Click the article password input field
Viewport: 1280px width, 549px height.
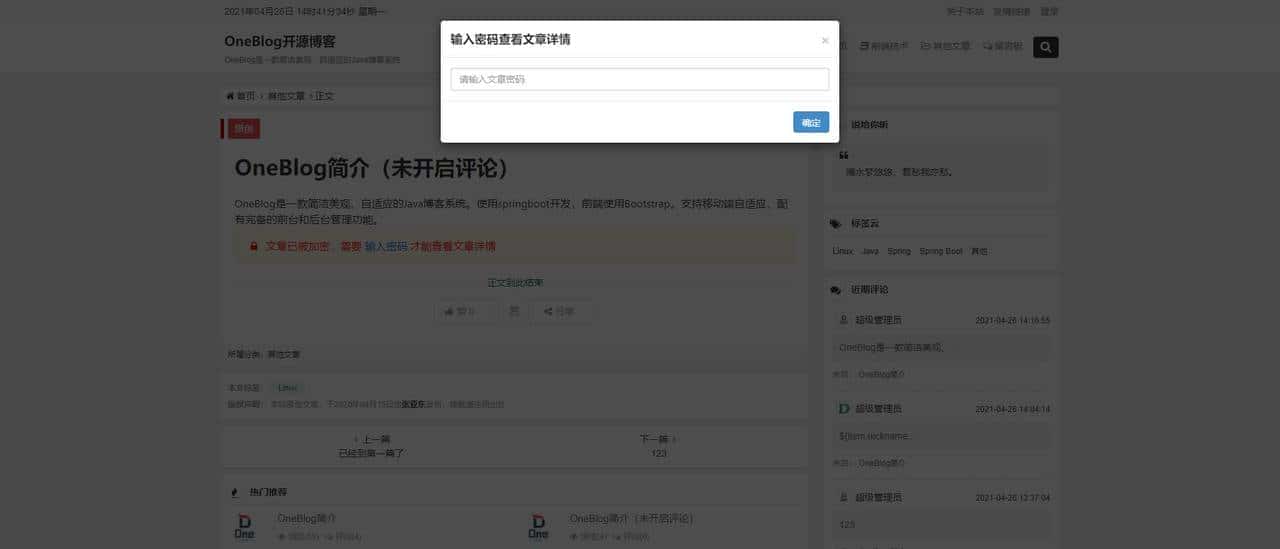point(640,79)
